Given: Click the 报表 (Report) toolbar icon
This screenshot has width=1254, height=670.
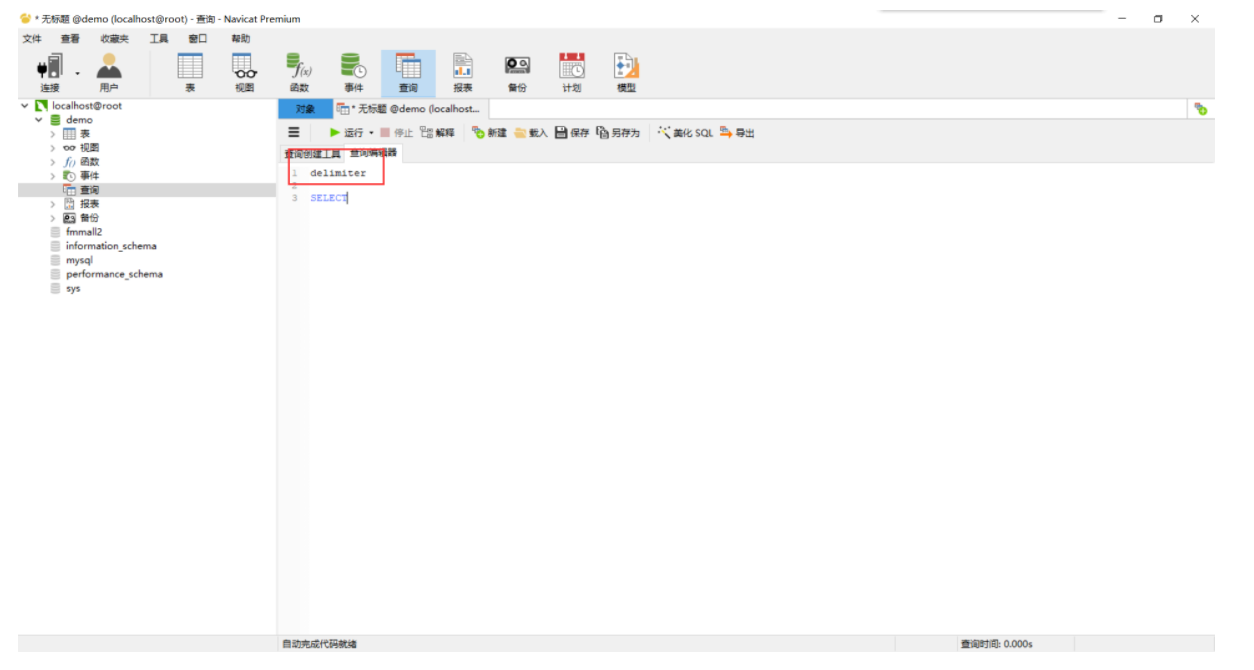Looking at the screenshot, I should 462,70.
